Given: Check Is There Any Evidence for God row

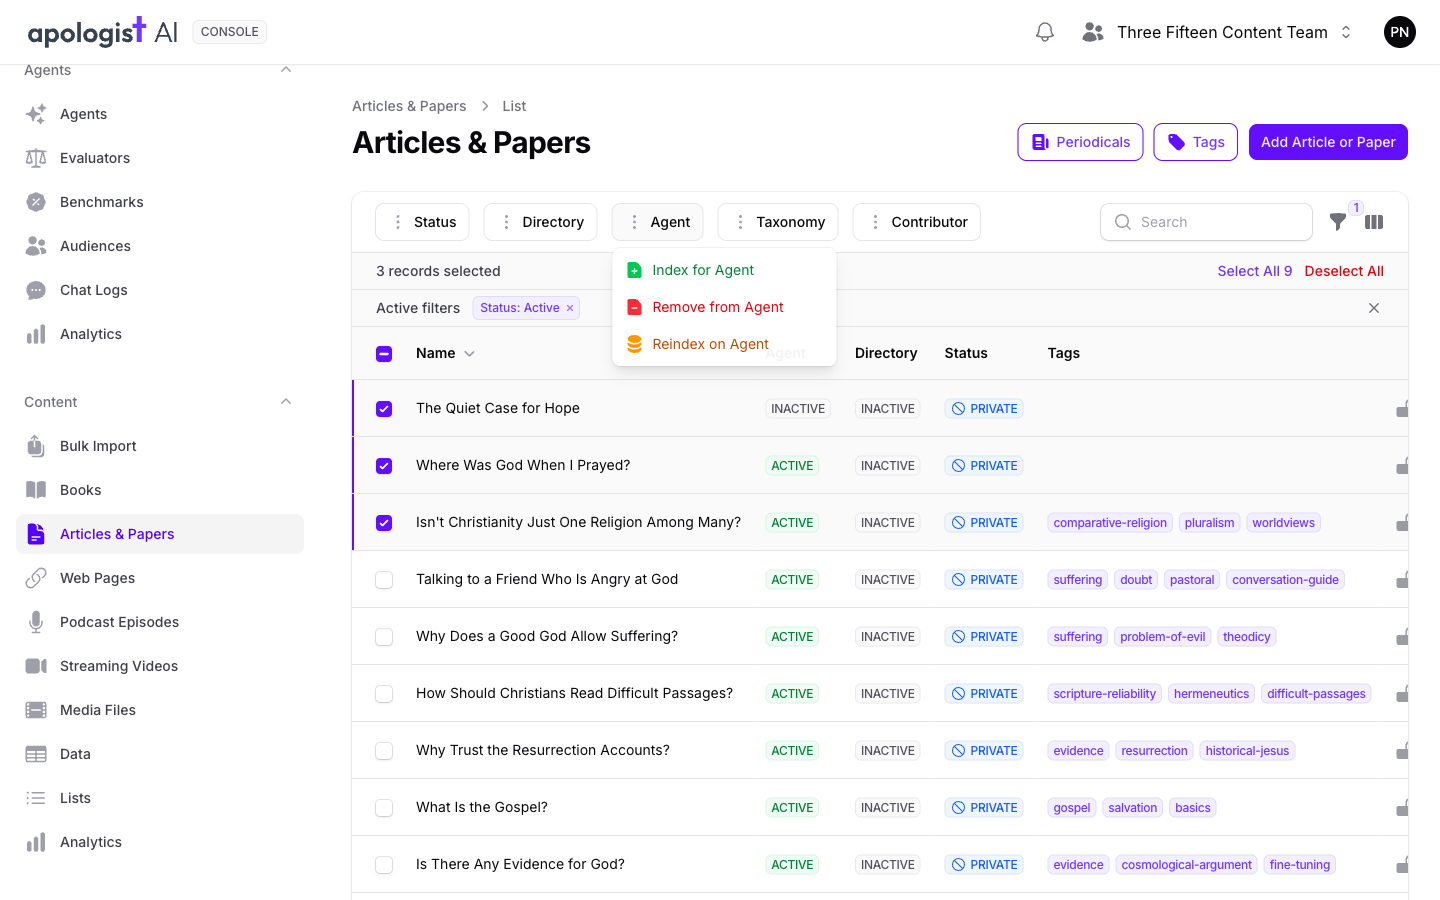Looking at the screenshot, I should click(384, 865).
